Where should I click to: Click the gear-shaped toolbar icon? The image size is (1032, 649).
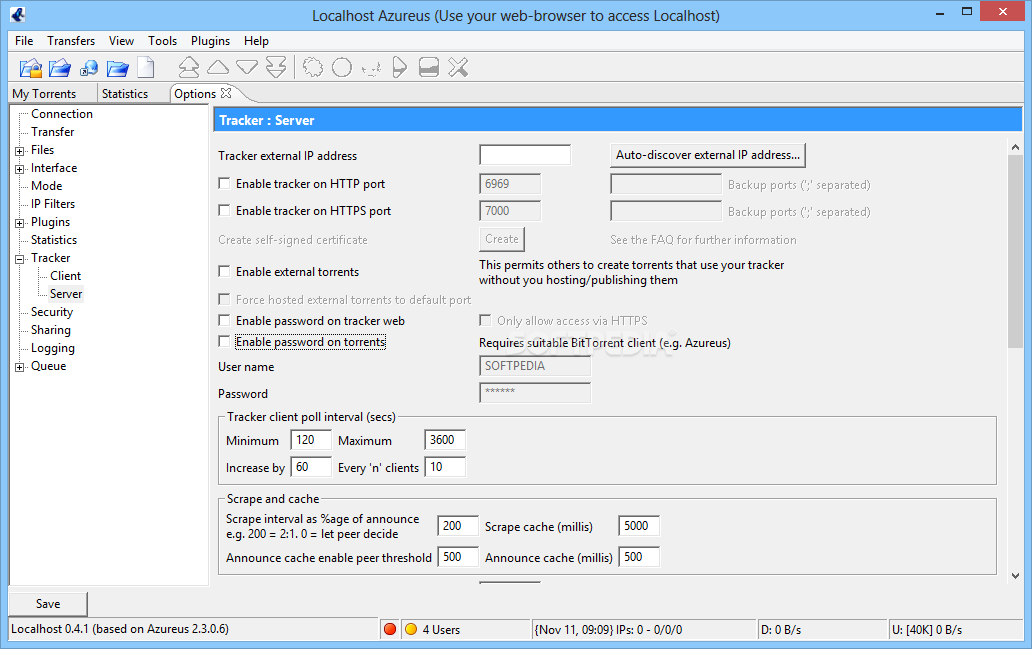(313, 67)
